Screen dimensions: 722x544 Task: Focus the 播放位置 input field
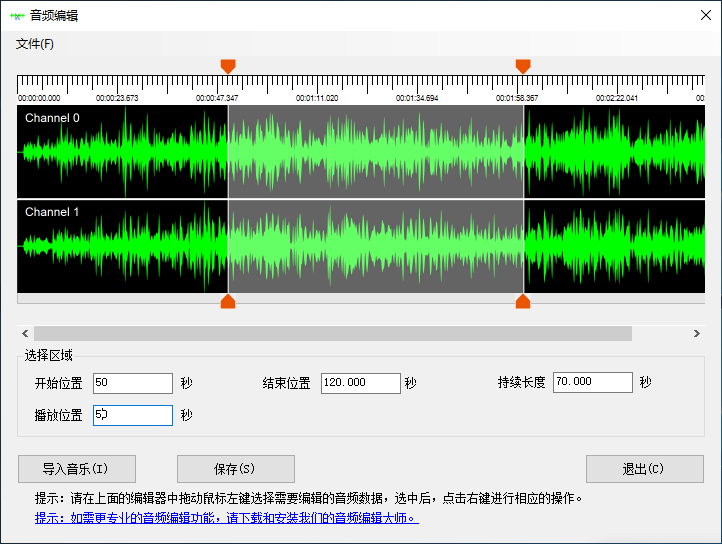tap(132, 415)
